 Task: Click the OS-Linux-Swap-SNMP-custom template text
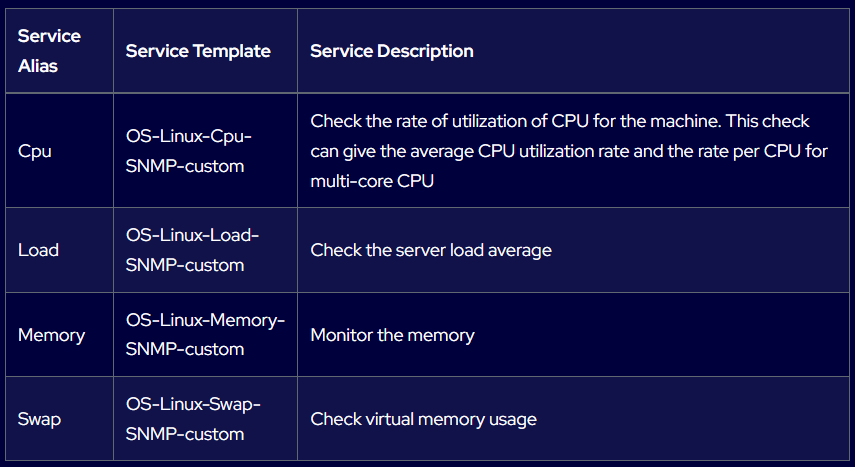click(193, 419)
